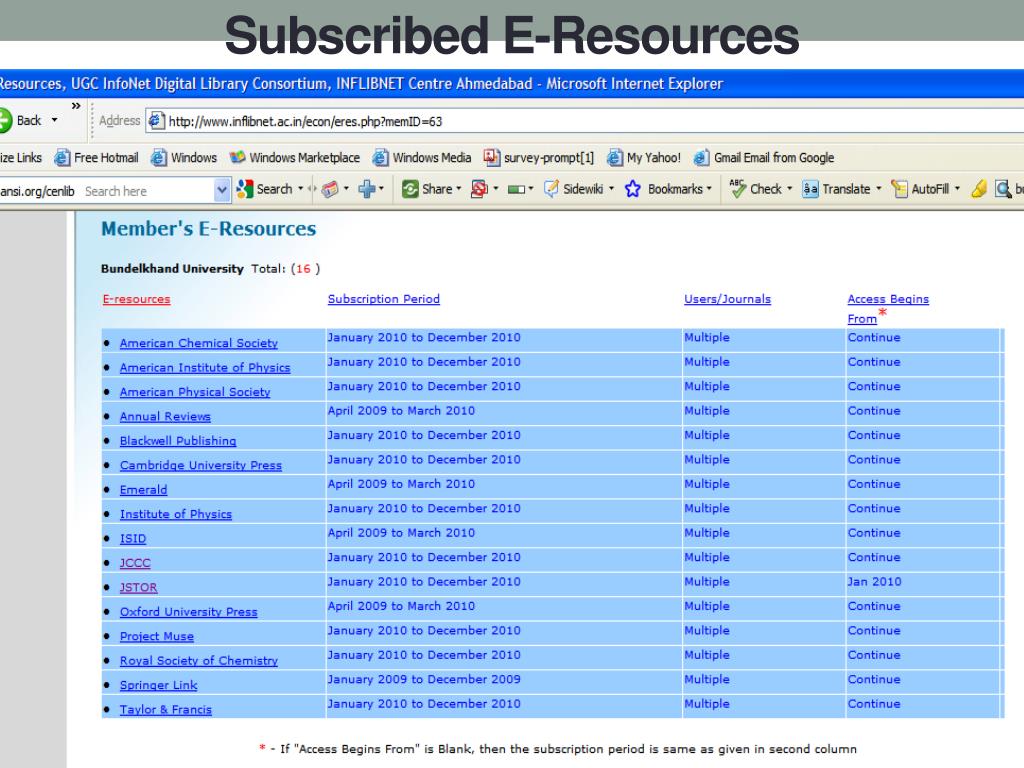1024x768 pixels.
Task: Open Blackwell Publishing link
Action: (178, 441)
